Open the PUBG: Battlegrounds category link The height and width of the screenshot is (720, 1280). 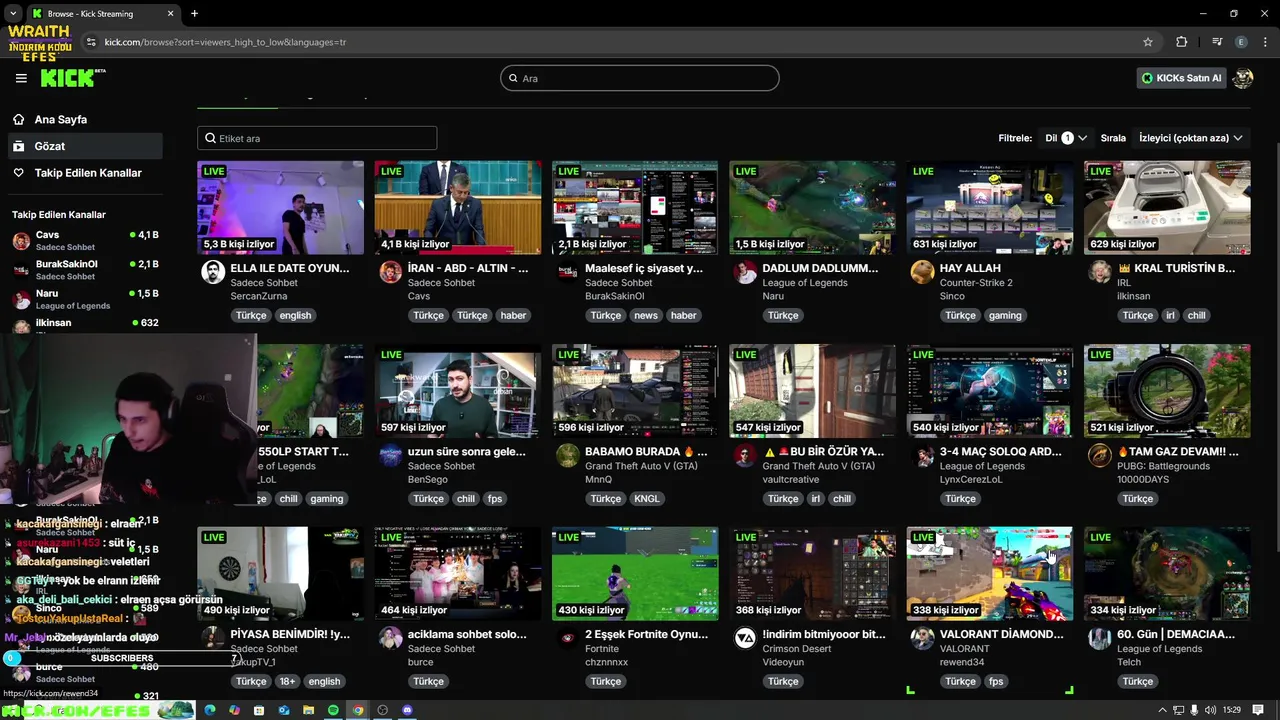tap(1163, 466)
